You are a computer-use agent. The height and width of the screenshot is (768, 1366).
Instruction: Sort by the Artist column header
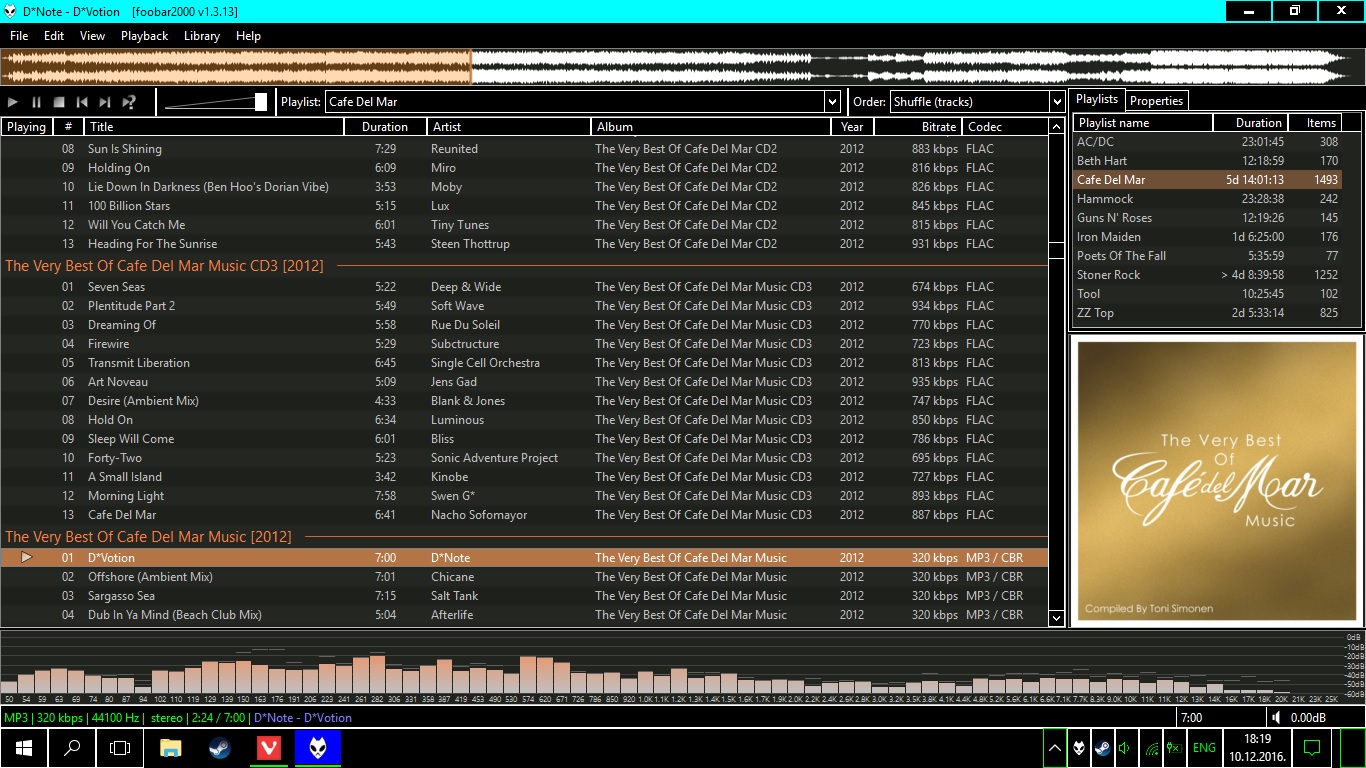click(x=509, y=127)
